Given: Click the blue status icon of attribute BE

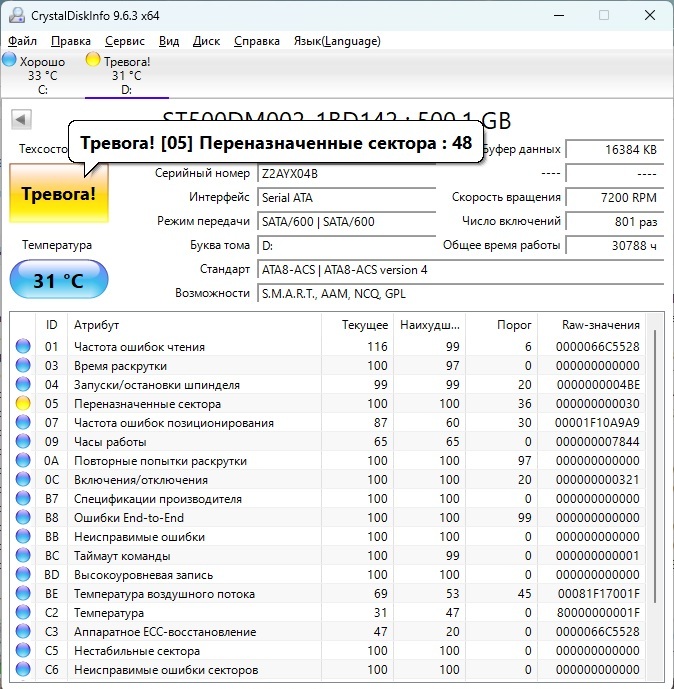Looking at the screenshot, I should click(23, 593).
